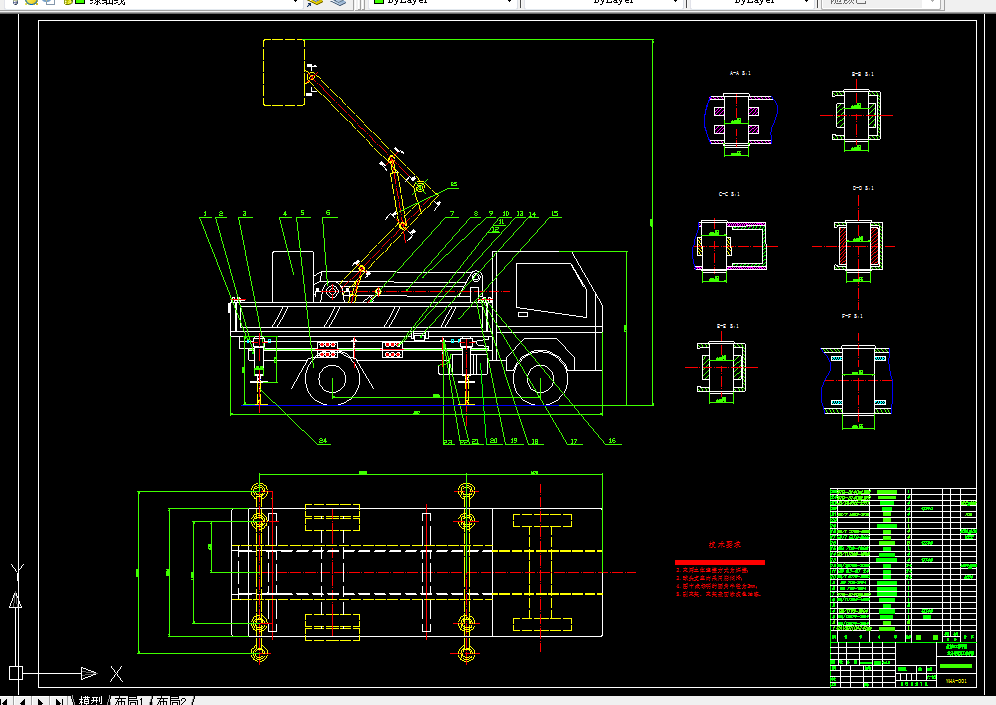Click the yellow dashed work basket outline
The width and height of the screenshot is (996, 705).
click(284, 72)
